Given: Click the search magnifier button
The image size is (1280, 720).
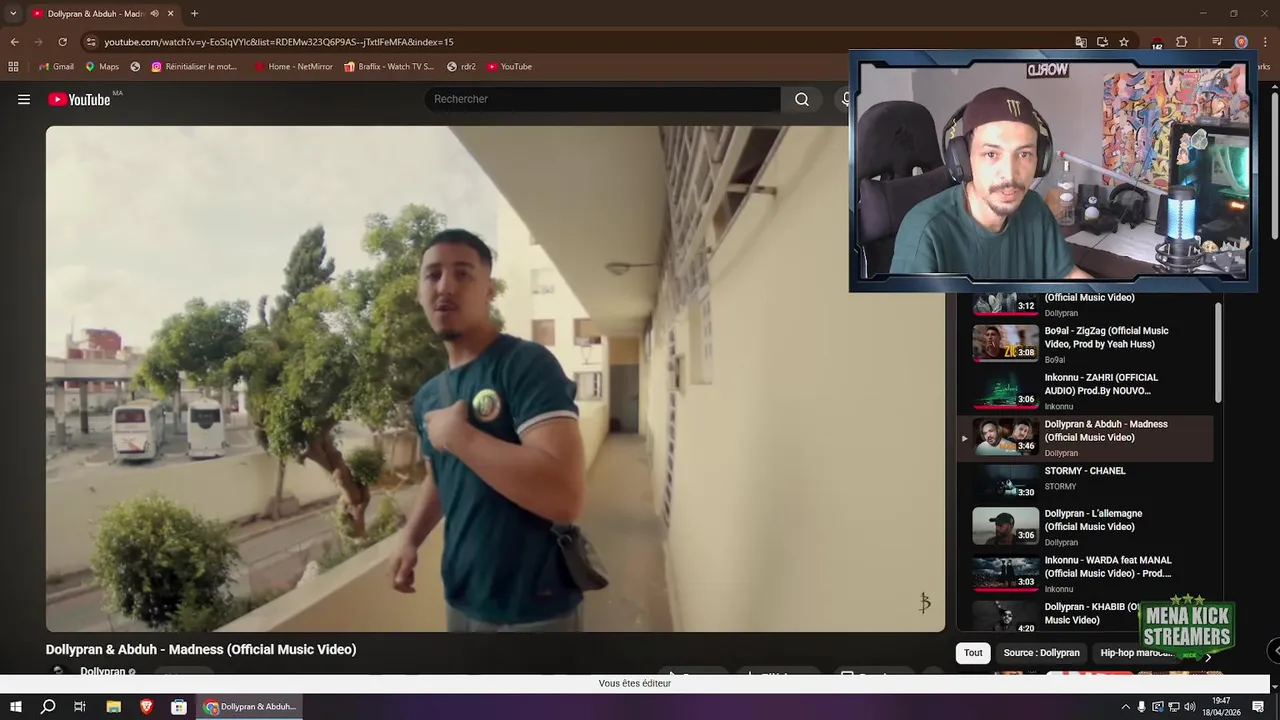Looking at the screenshot, I should tap(801, 99).
